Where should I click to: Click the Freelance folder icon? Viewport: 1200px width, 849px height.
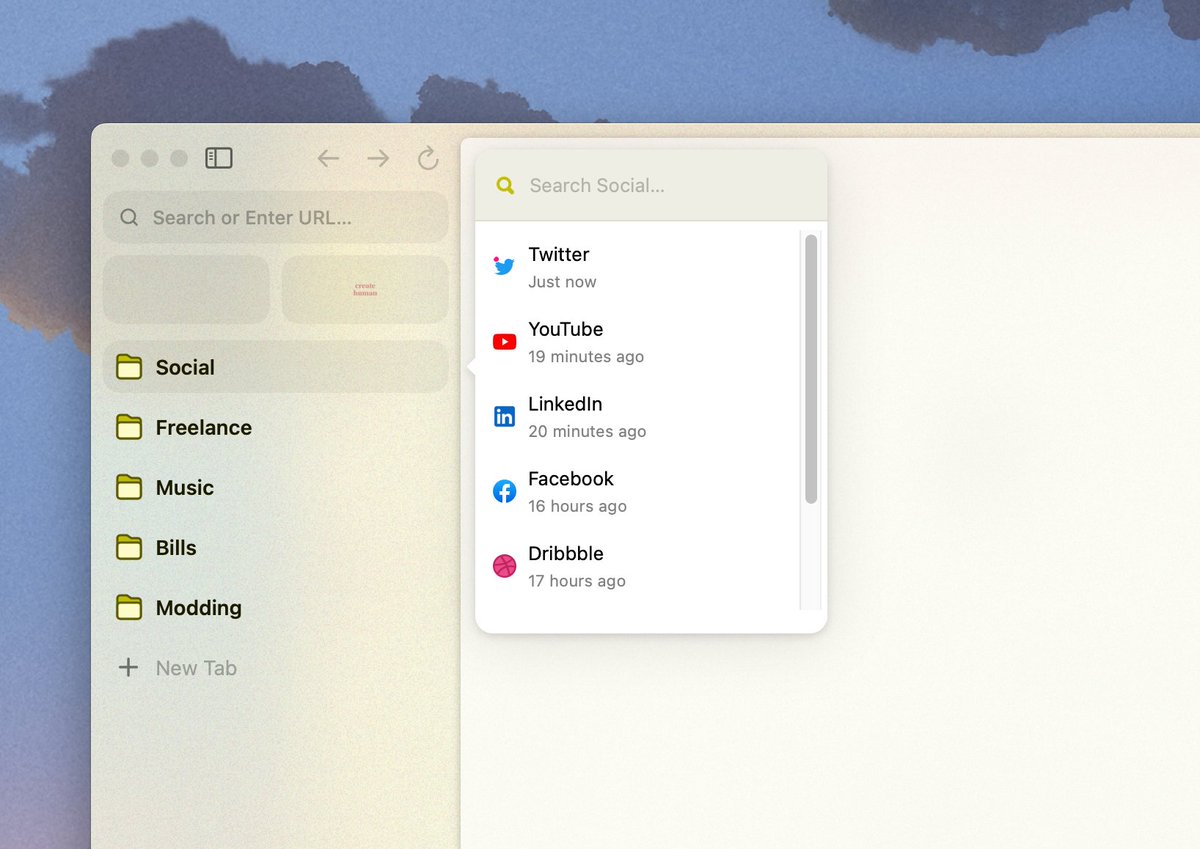(x=129, y=427)
